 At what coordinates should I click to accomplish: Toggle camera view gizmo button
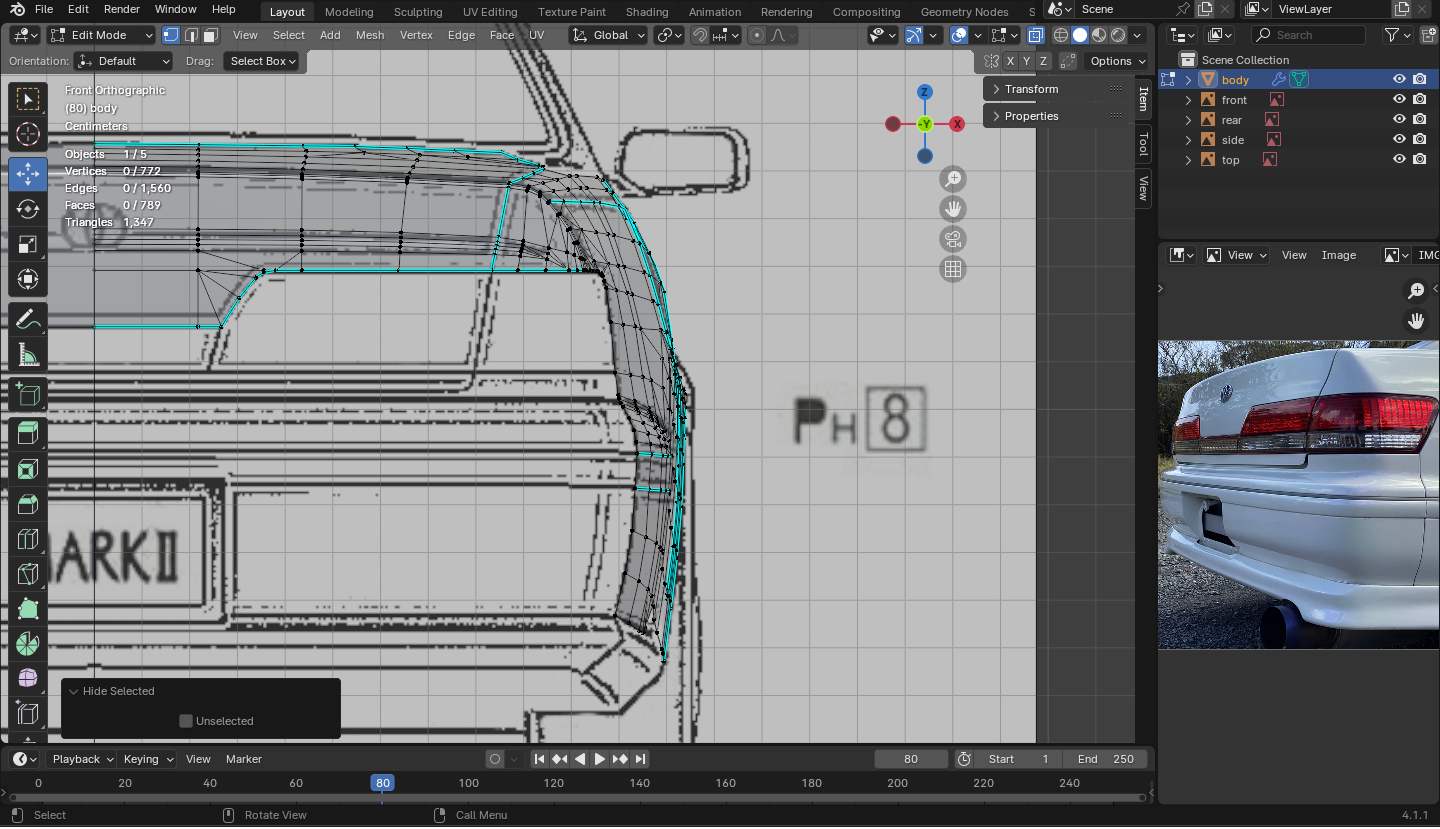[953, 239]
